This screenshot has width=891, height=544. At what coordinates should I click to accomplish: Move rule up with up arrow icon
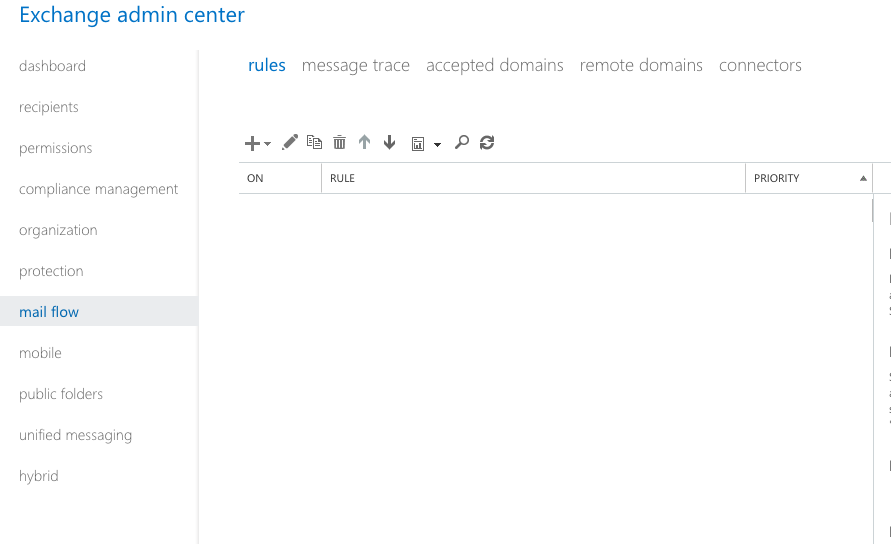click(364, 142)
